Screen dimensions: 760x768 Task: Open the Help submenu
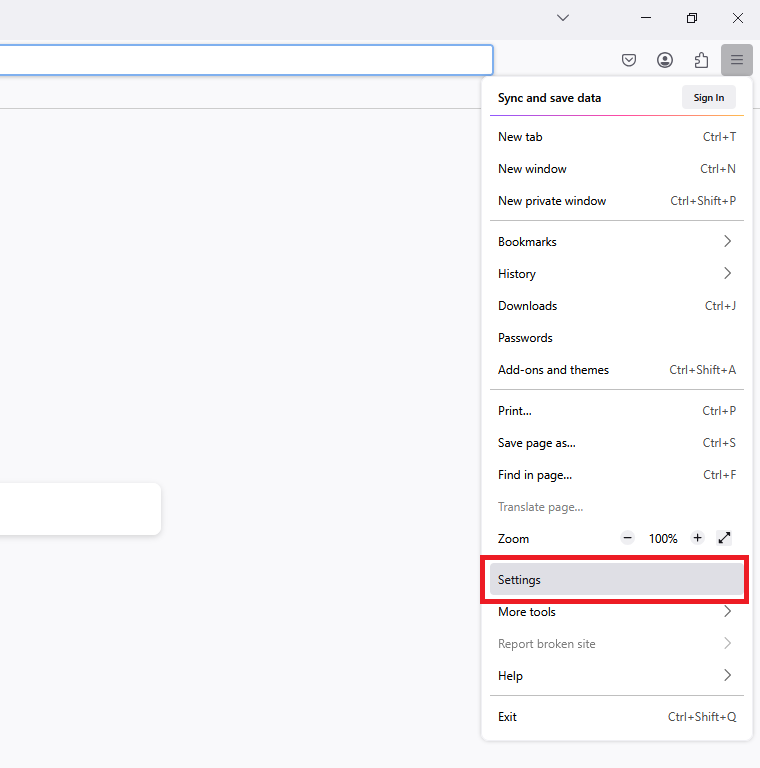pyautogui.click(x=616, y=676)
